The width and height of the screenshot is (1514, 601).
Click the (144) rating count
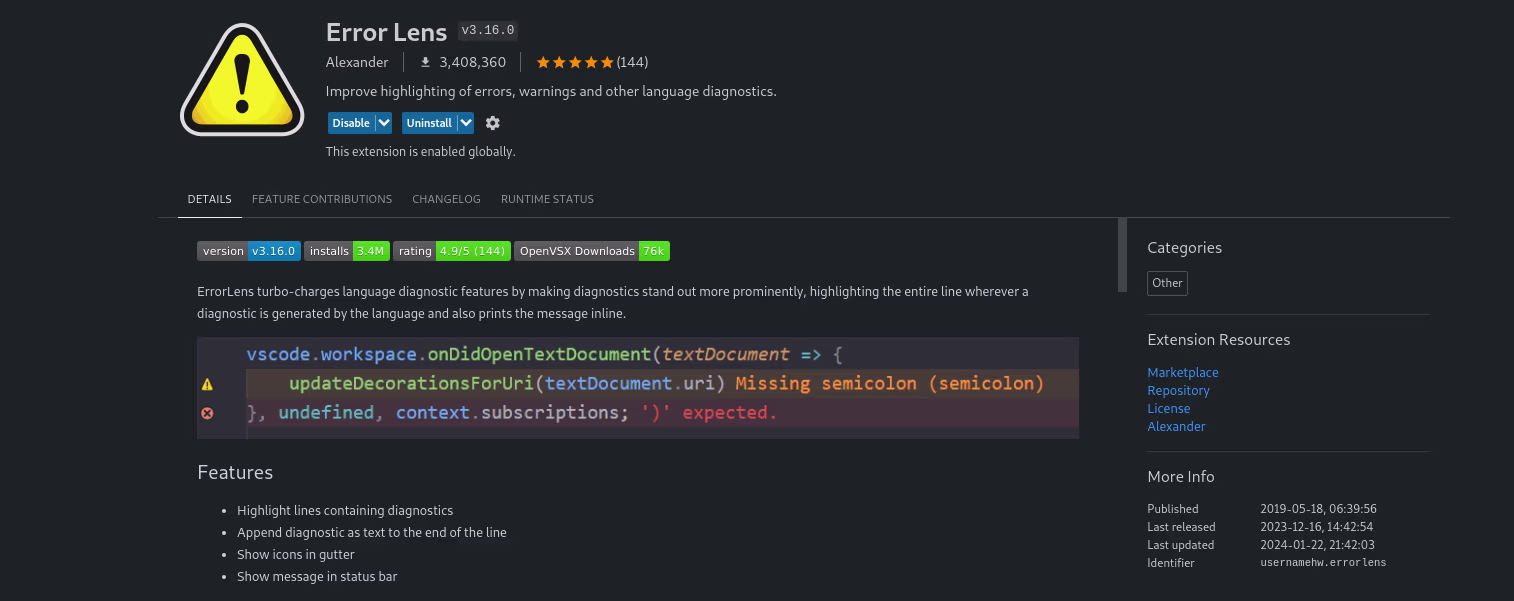632,62
